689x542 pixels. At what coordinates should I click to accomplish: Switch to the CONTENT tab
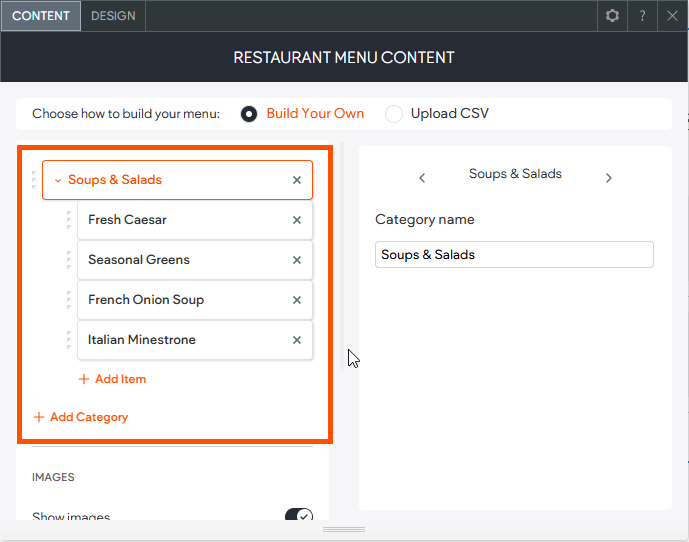pyautogui.click(x=41, y=16)
